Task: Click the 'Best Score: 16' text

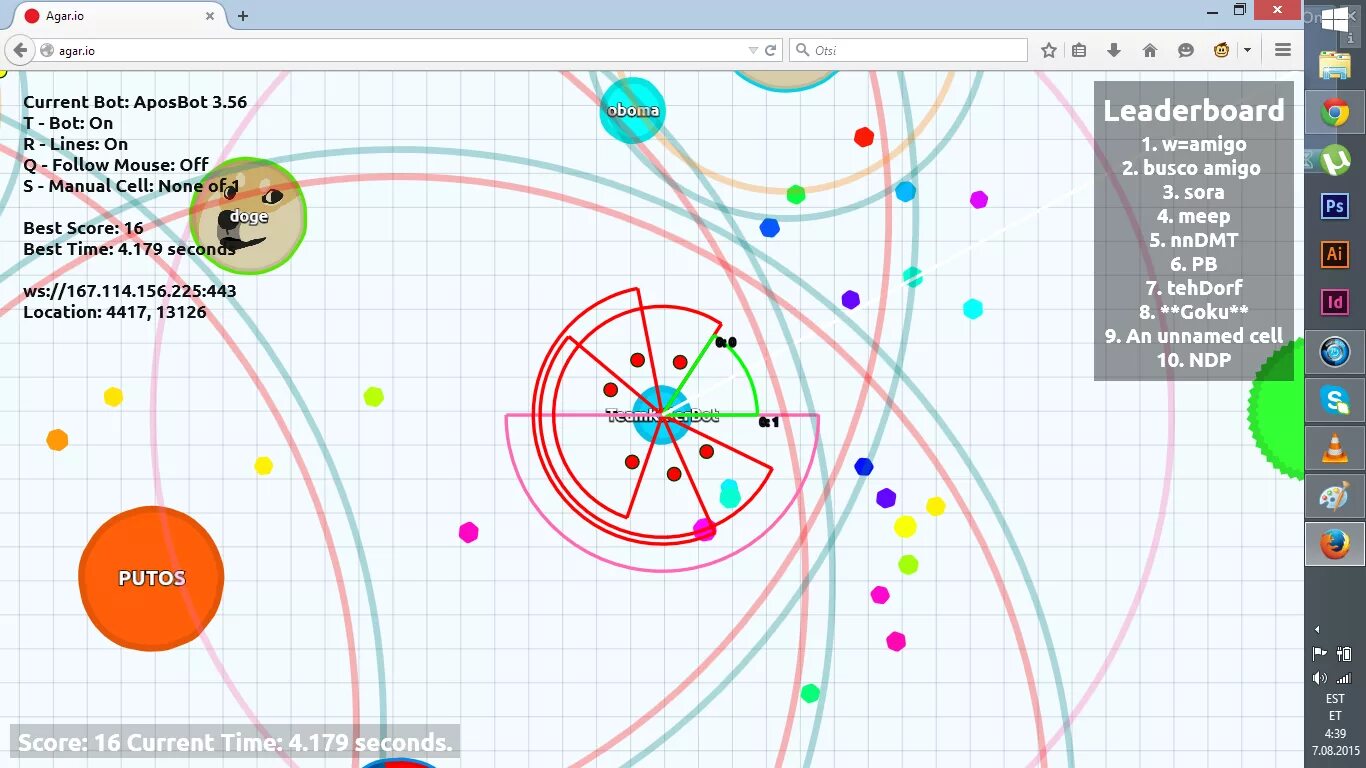Action: point(83,228)
